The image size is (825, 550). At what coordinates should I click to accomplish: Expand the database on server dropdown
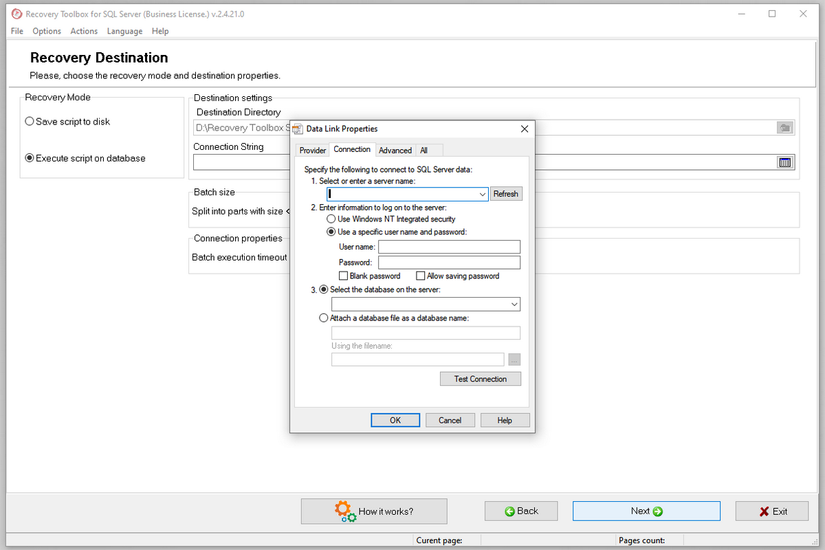tap(514, 304)
